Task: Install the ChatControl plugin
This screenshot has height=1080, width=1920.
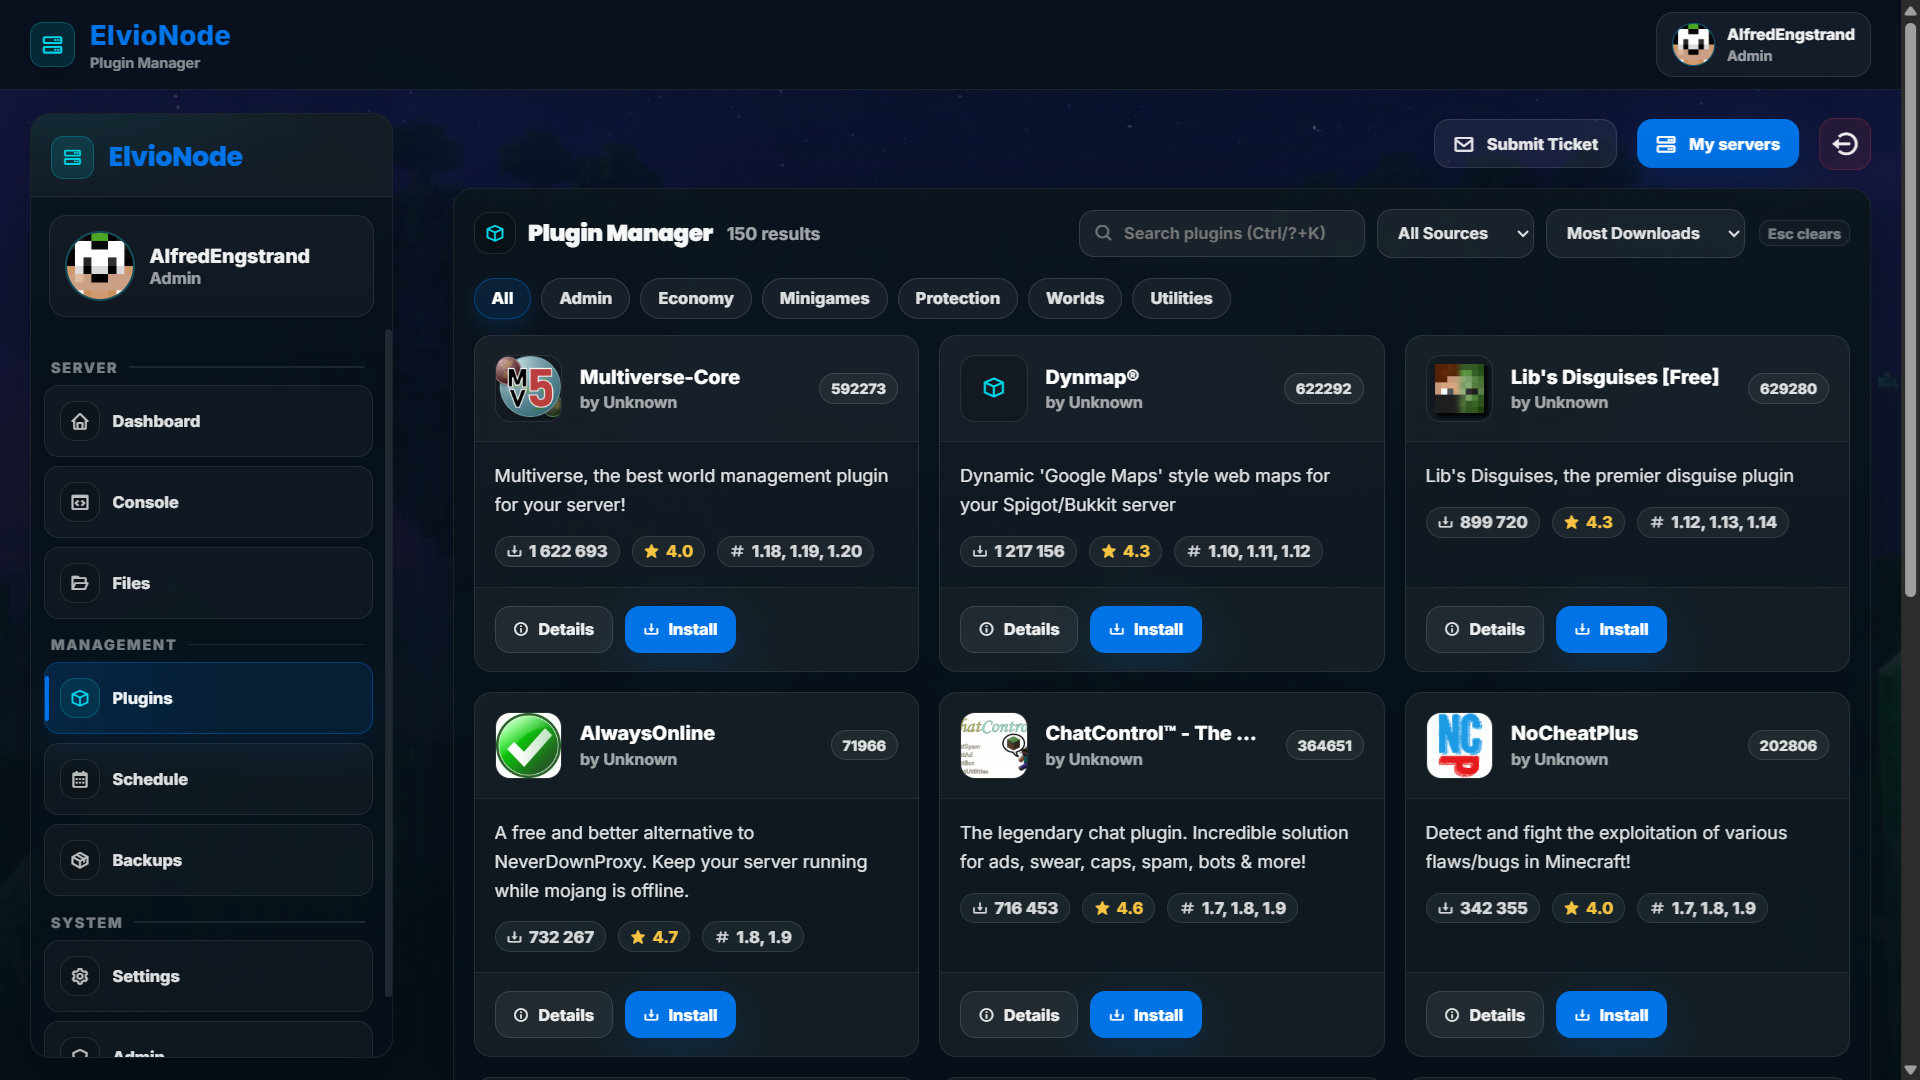Action: [1146, 1015]
